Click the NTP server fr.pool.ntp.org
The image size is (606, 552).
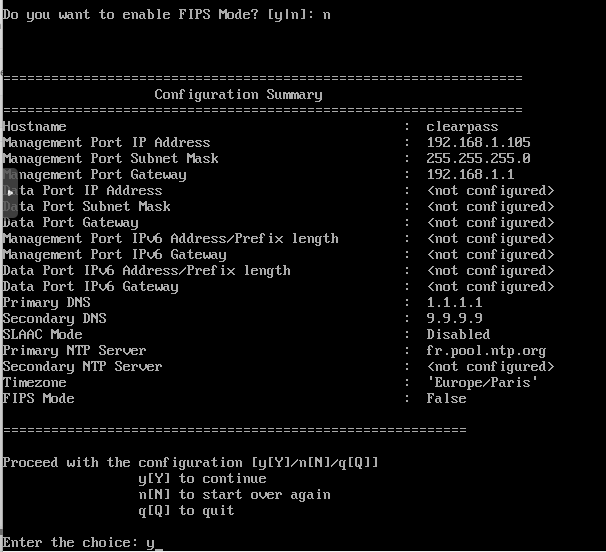pos(486,351)
